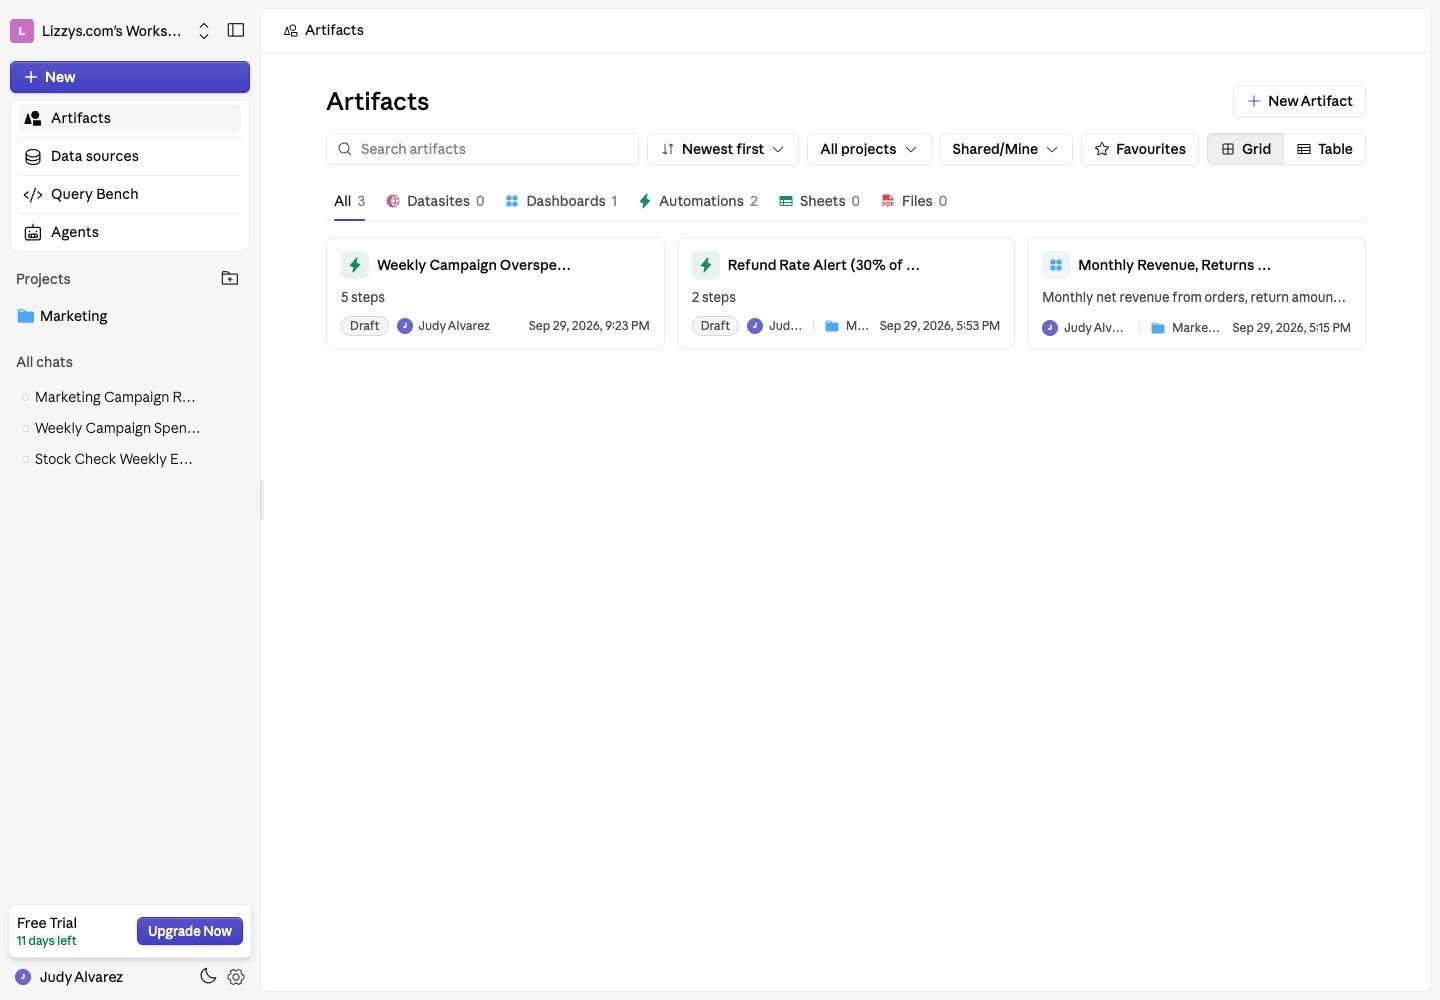The image size is (1440, 1000).
Task: Open Marketing Campaign R… chat
Action: tap(115, 397)
